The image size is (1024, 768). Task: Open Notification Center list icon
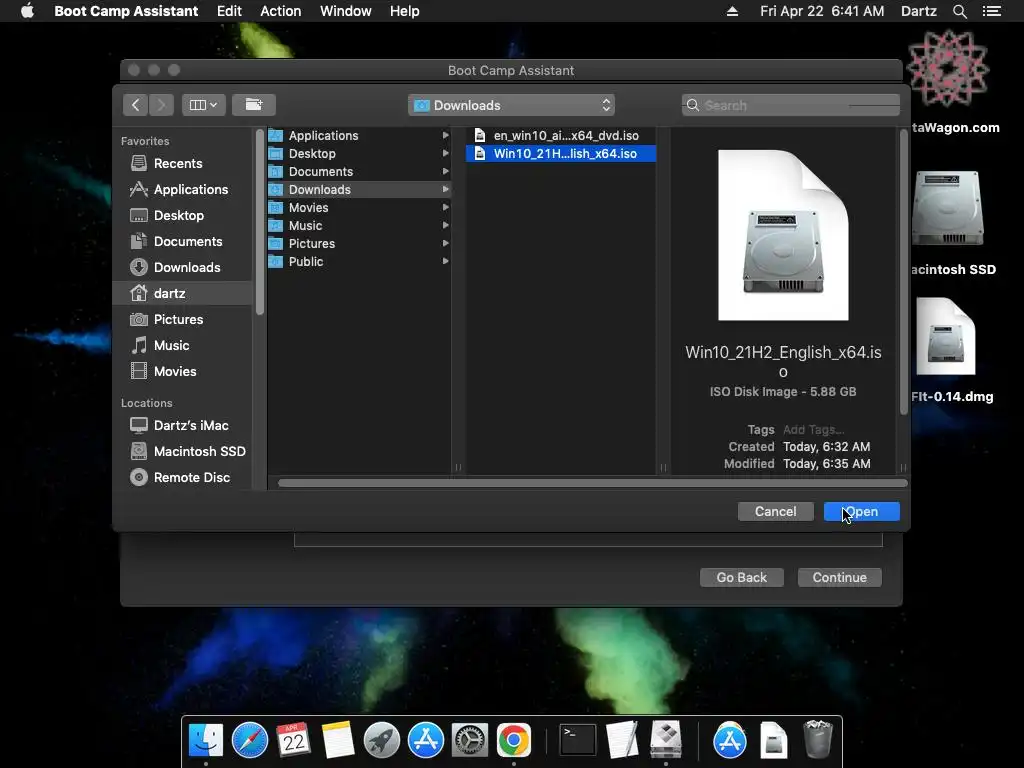pyautogui.click(x=991, y=11)
